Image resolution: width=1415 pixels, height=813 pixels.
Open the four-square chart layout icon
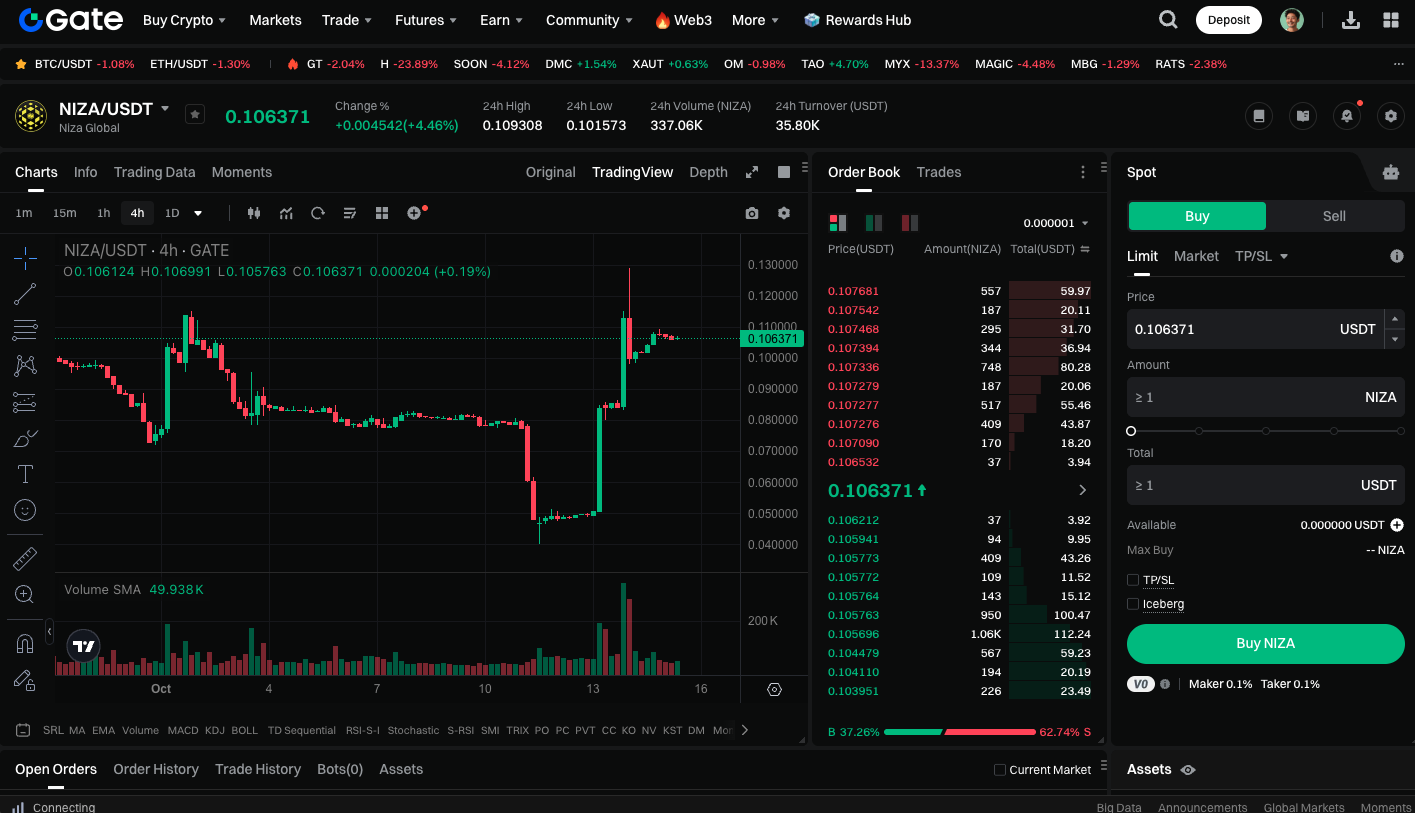(x=382, y=213)
